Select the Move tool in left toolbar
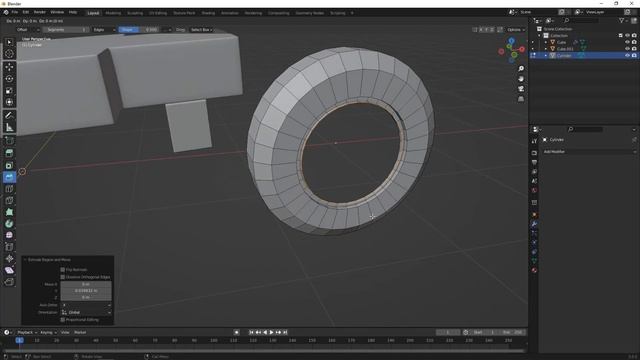 coord(9,67)
